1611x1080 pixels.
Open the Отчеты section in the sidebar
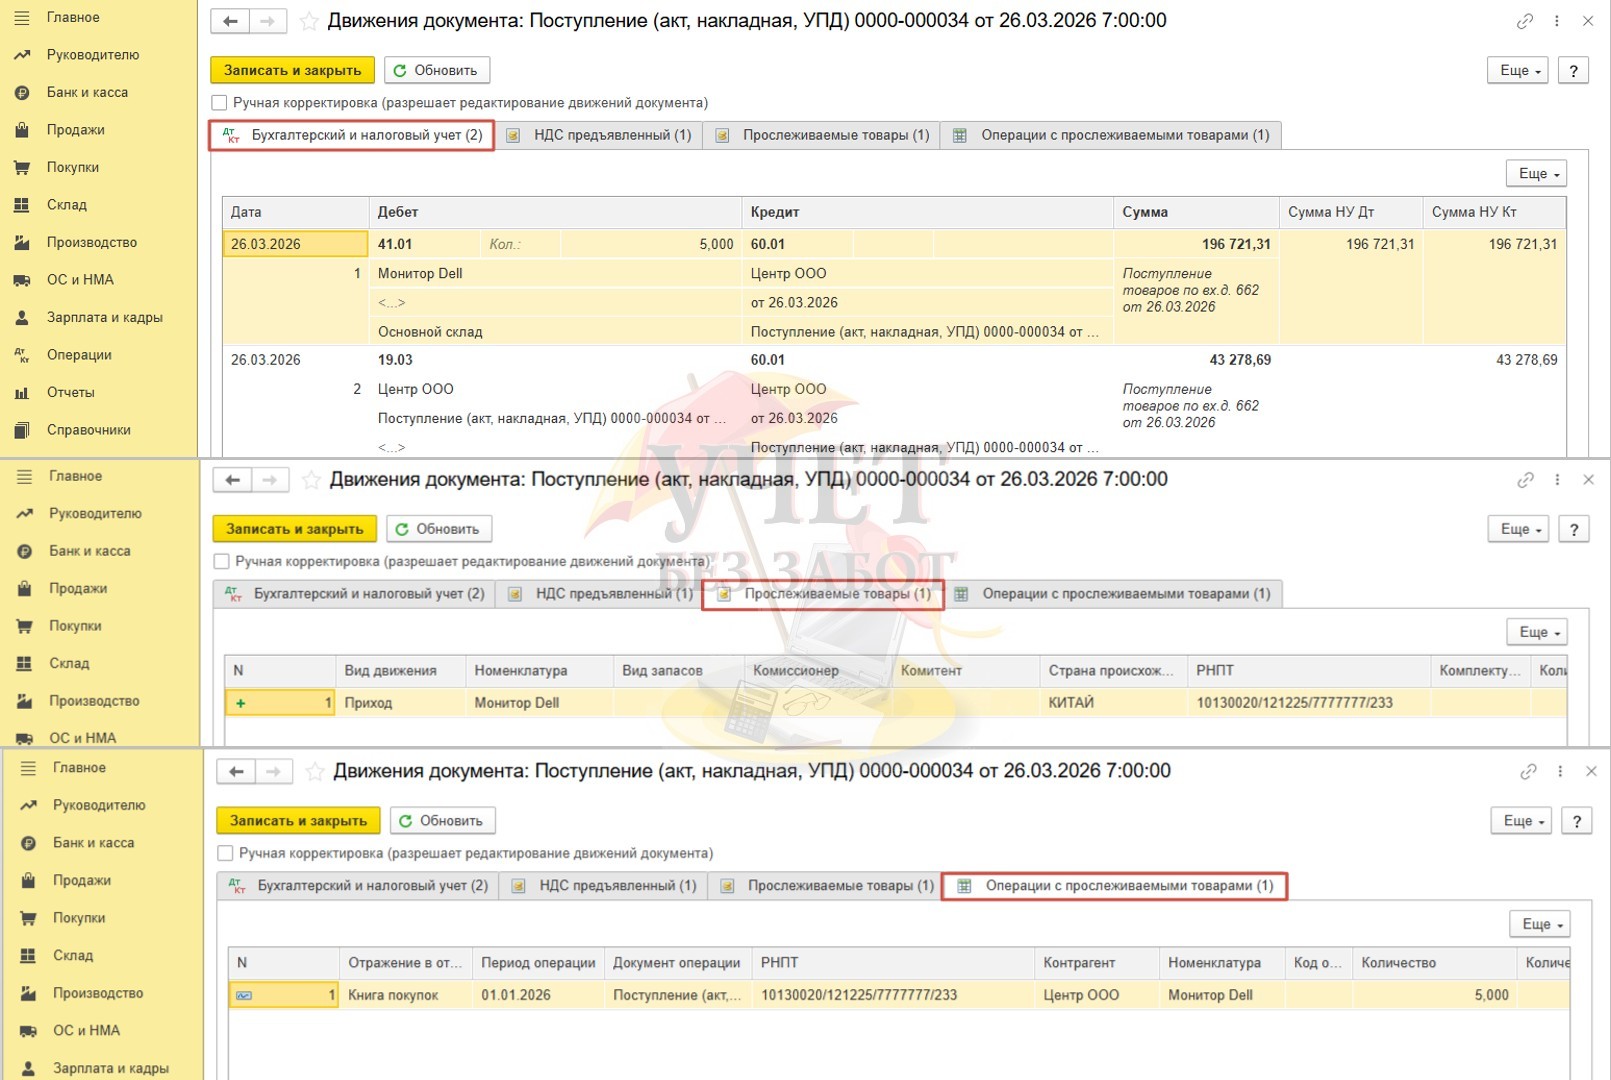[x=69, y=392]
